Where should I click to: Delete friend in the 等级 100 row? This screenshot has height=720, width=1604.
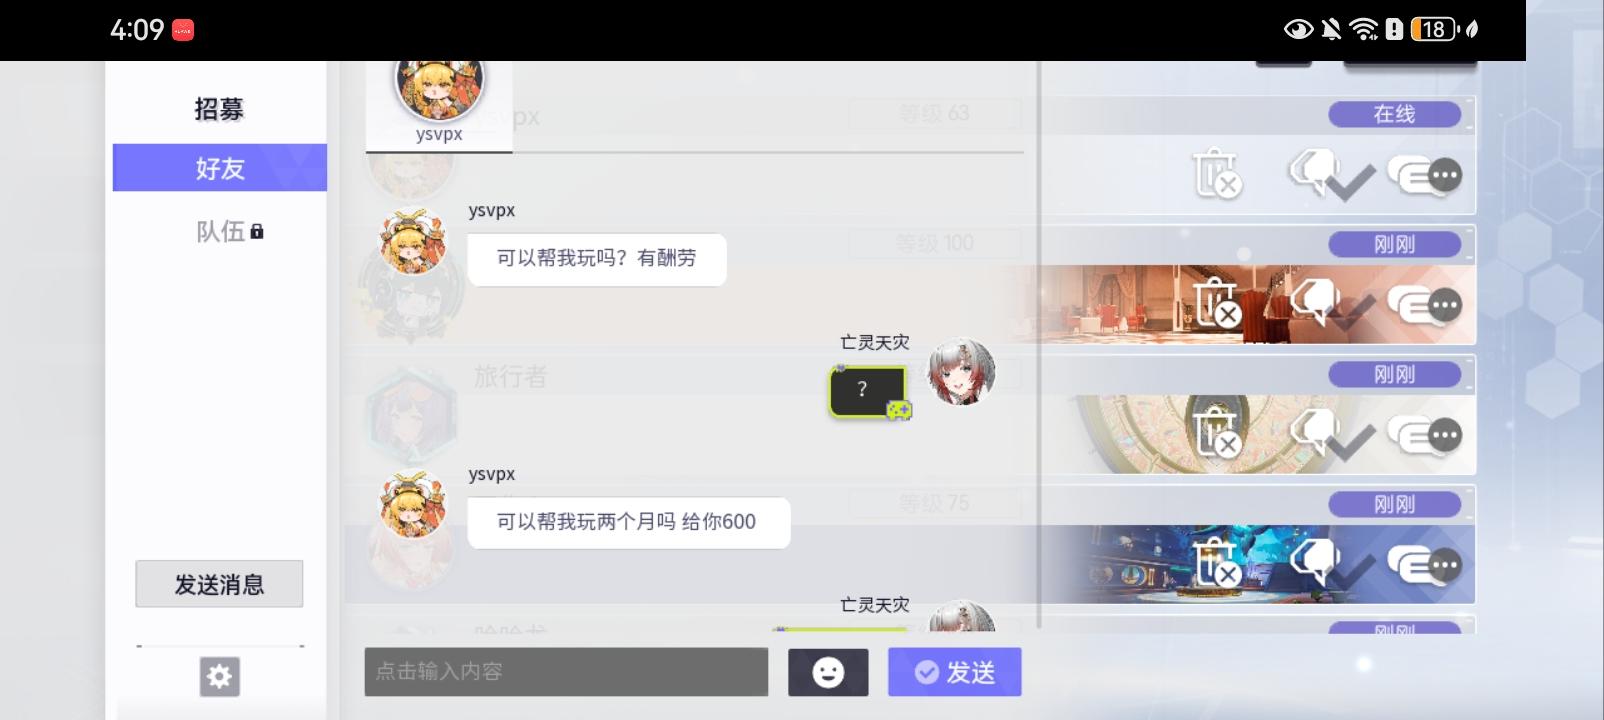tap(1216, 304)
